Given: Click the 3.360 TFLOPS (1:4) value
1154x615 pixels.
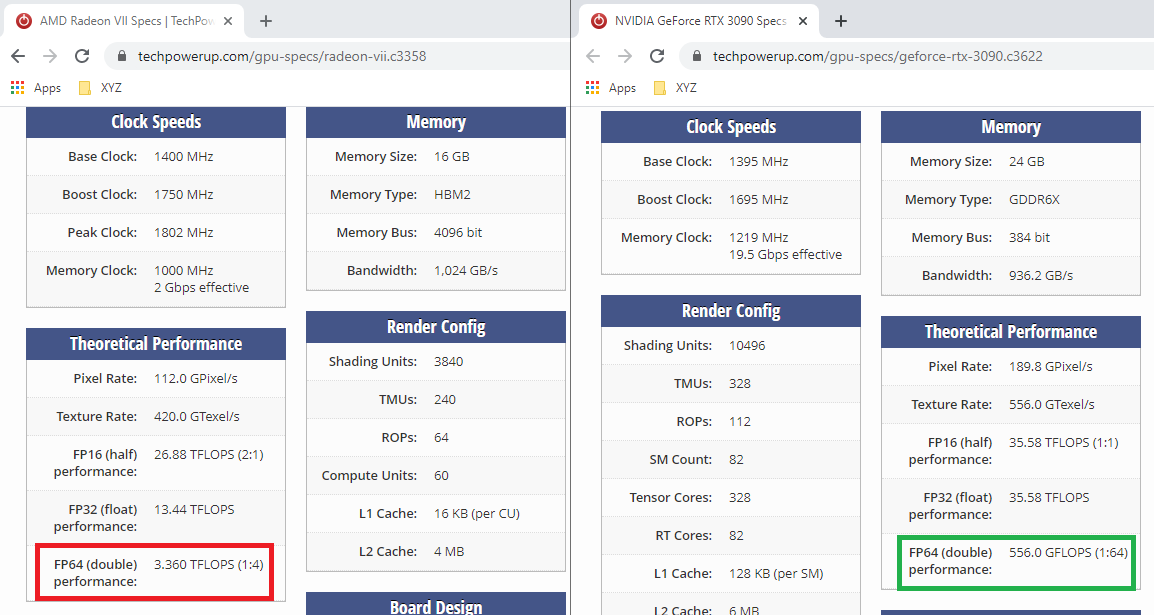Looking at the screenshot, I should 209,565.
